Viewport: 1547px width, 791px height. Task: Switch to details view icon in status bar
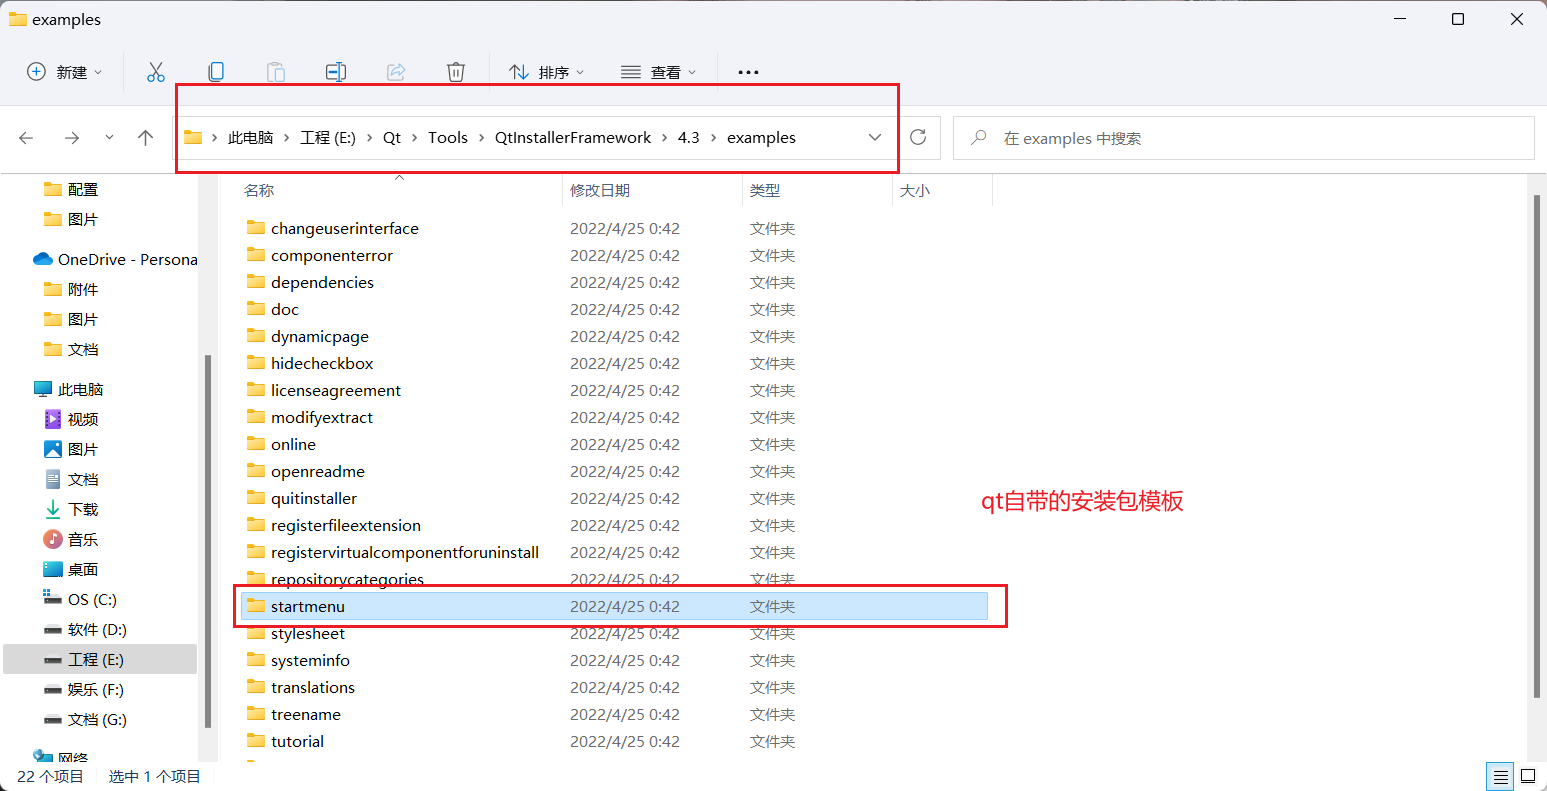[x=1500, y=776]
